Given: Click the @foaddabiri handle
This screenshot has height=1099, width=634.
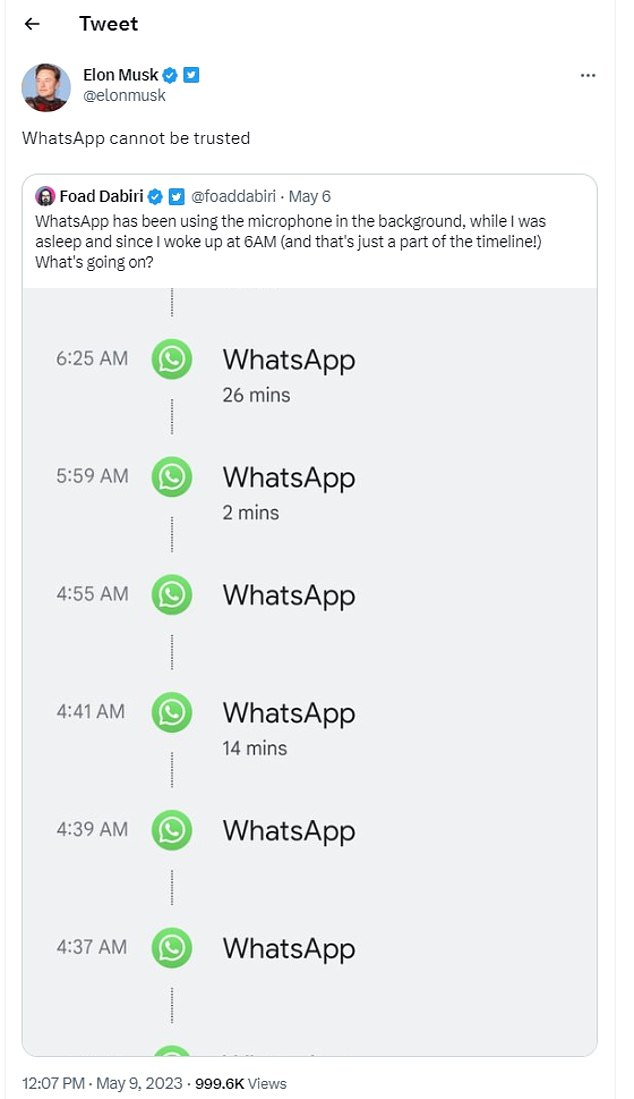Looking at the screenshot, I should coord(233,196).
